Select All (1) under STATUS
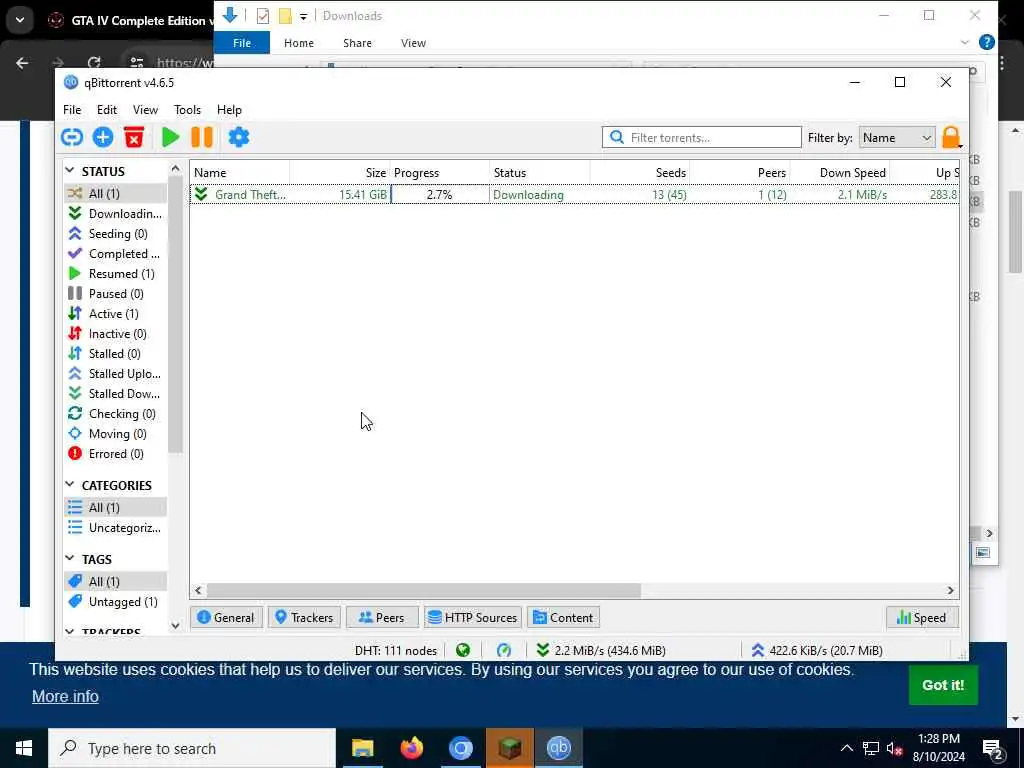1024x768 pixels. pyautogui.click(x=116, y=193)
